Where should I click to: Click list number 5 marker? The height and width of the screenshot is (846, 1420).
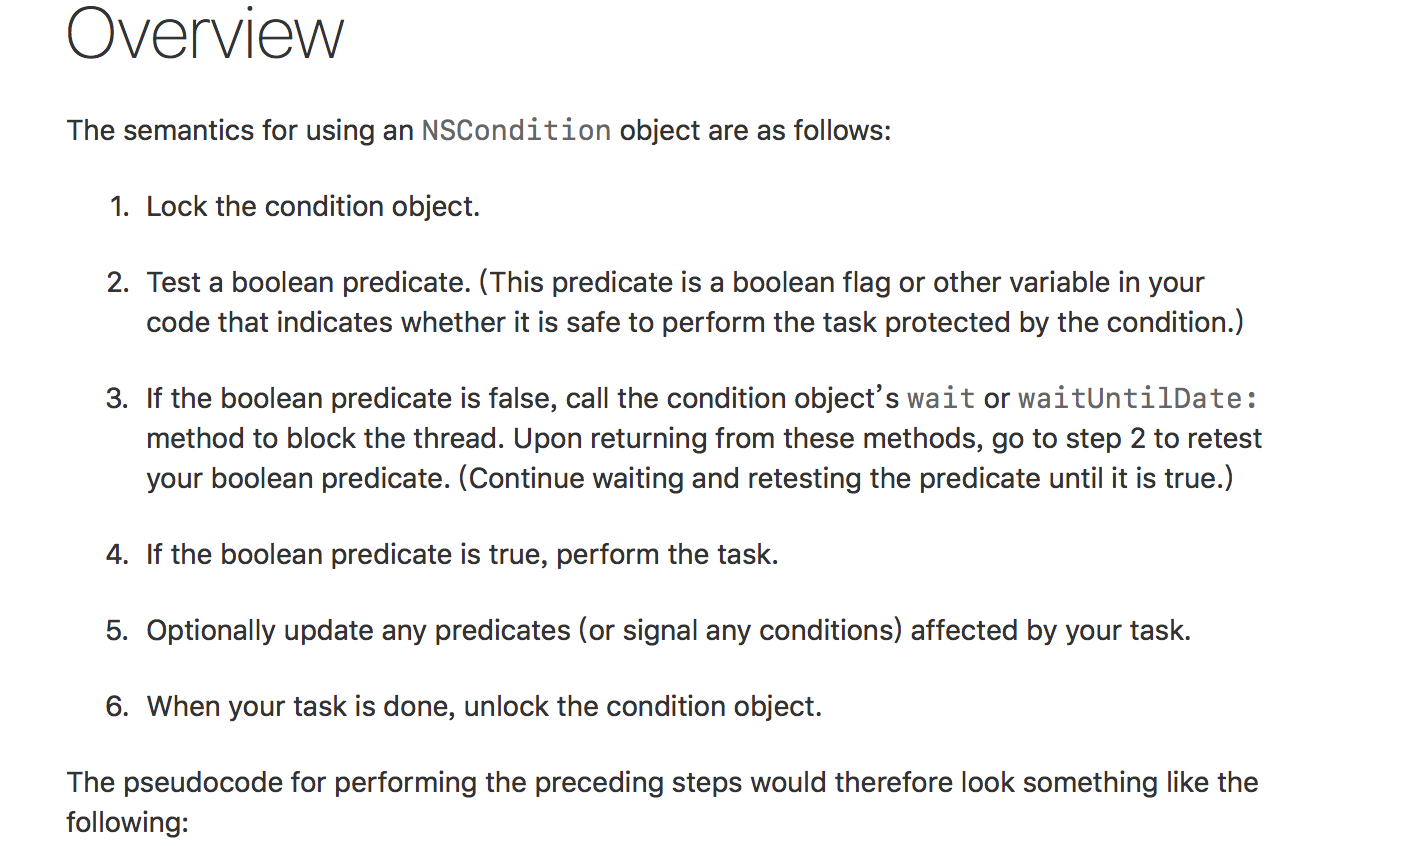point(118,631)
